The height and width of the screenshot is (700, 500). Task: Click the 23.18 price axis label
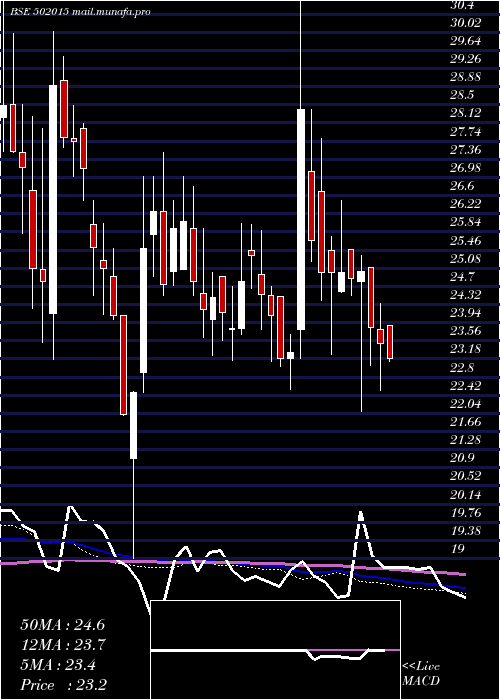pos(465,349)
